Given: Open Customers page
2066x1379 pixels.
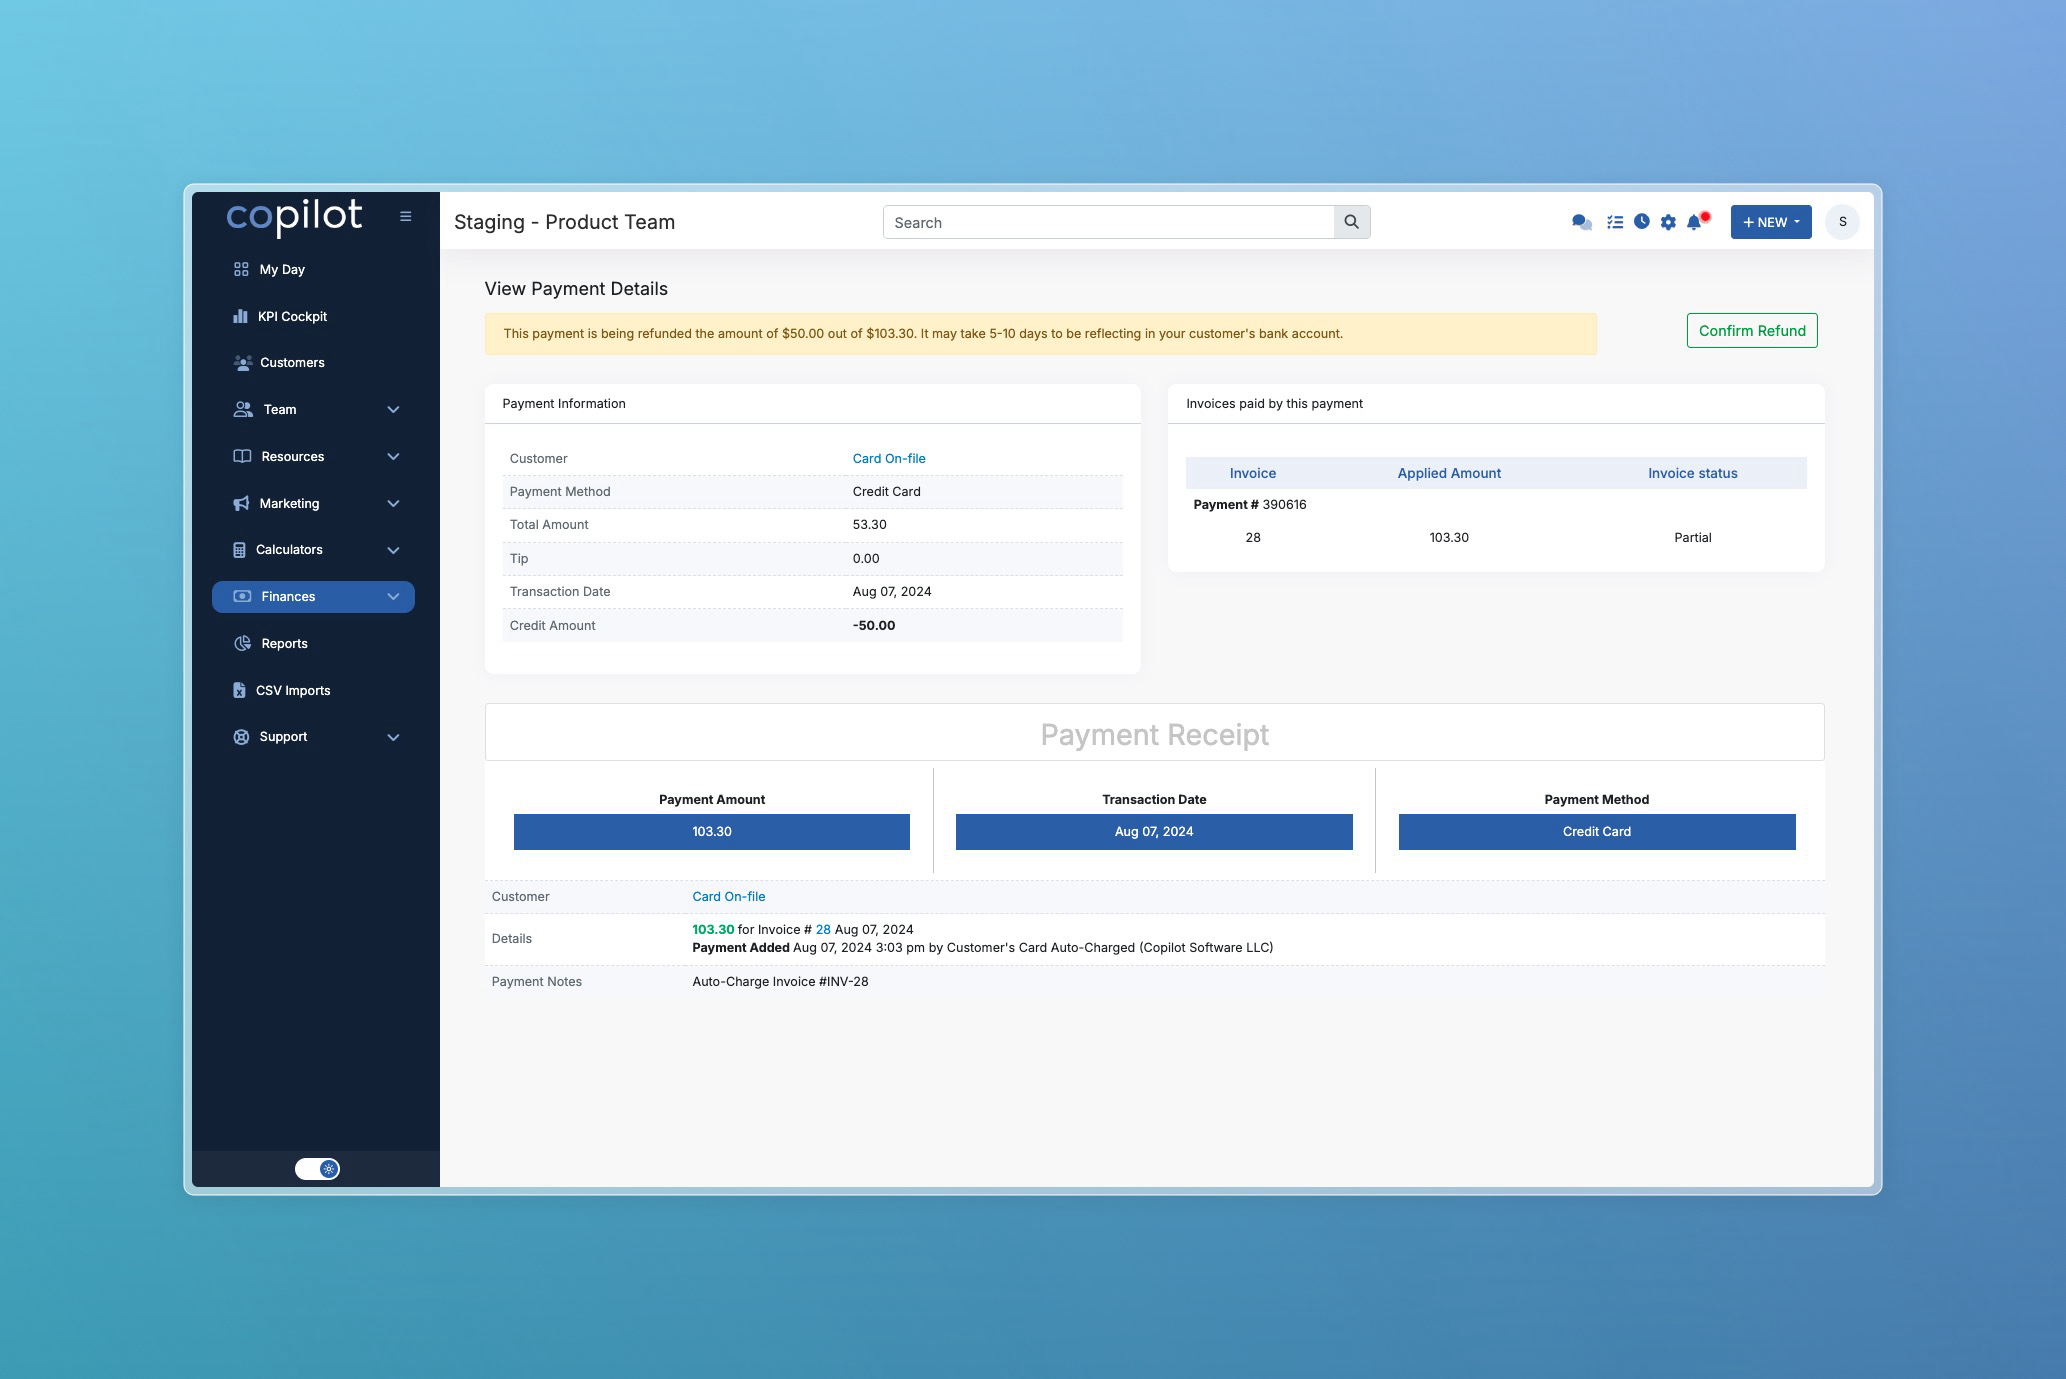Looking at the screenshot, I should [292, 362].
